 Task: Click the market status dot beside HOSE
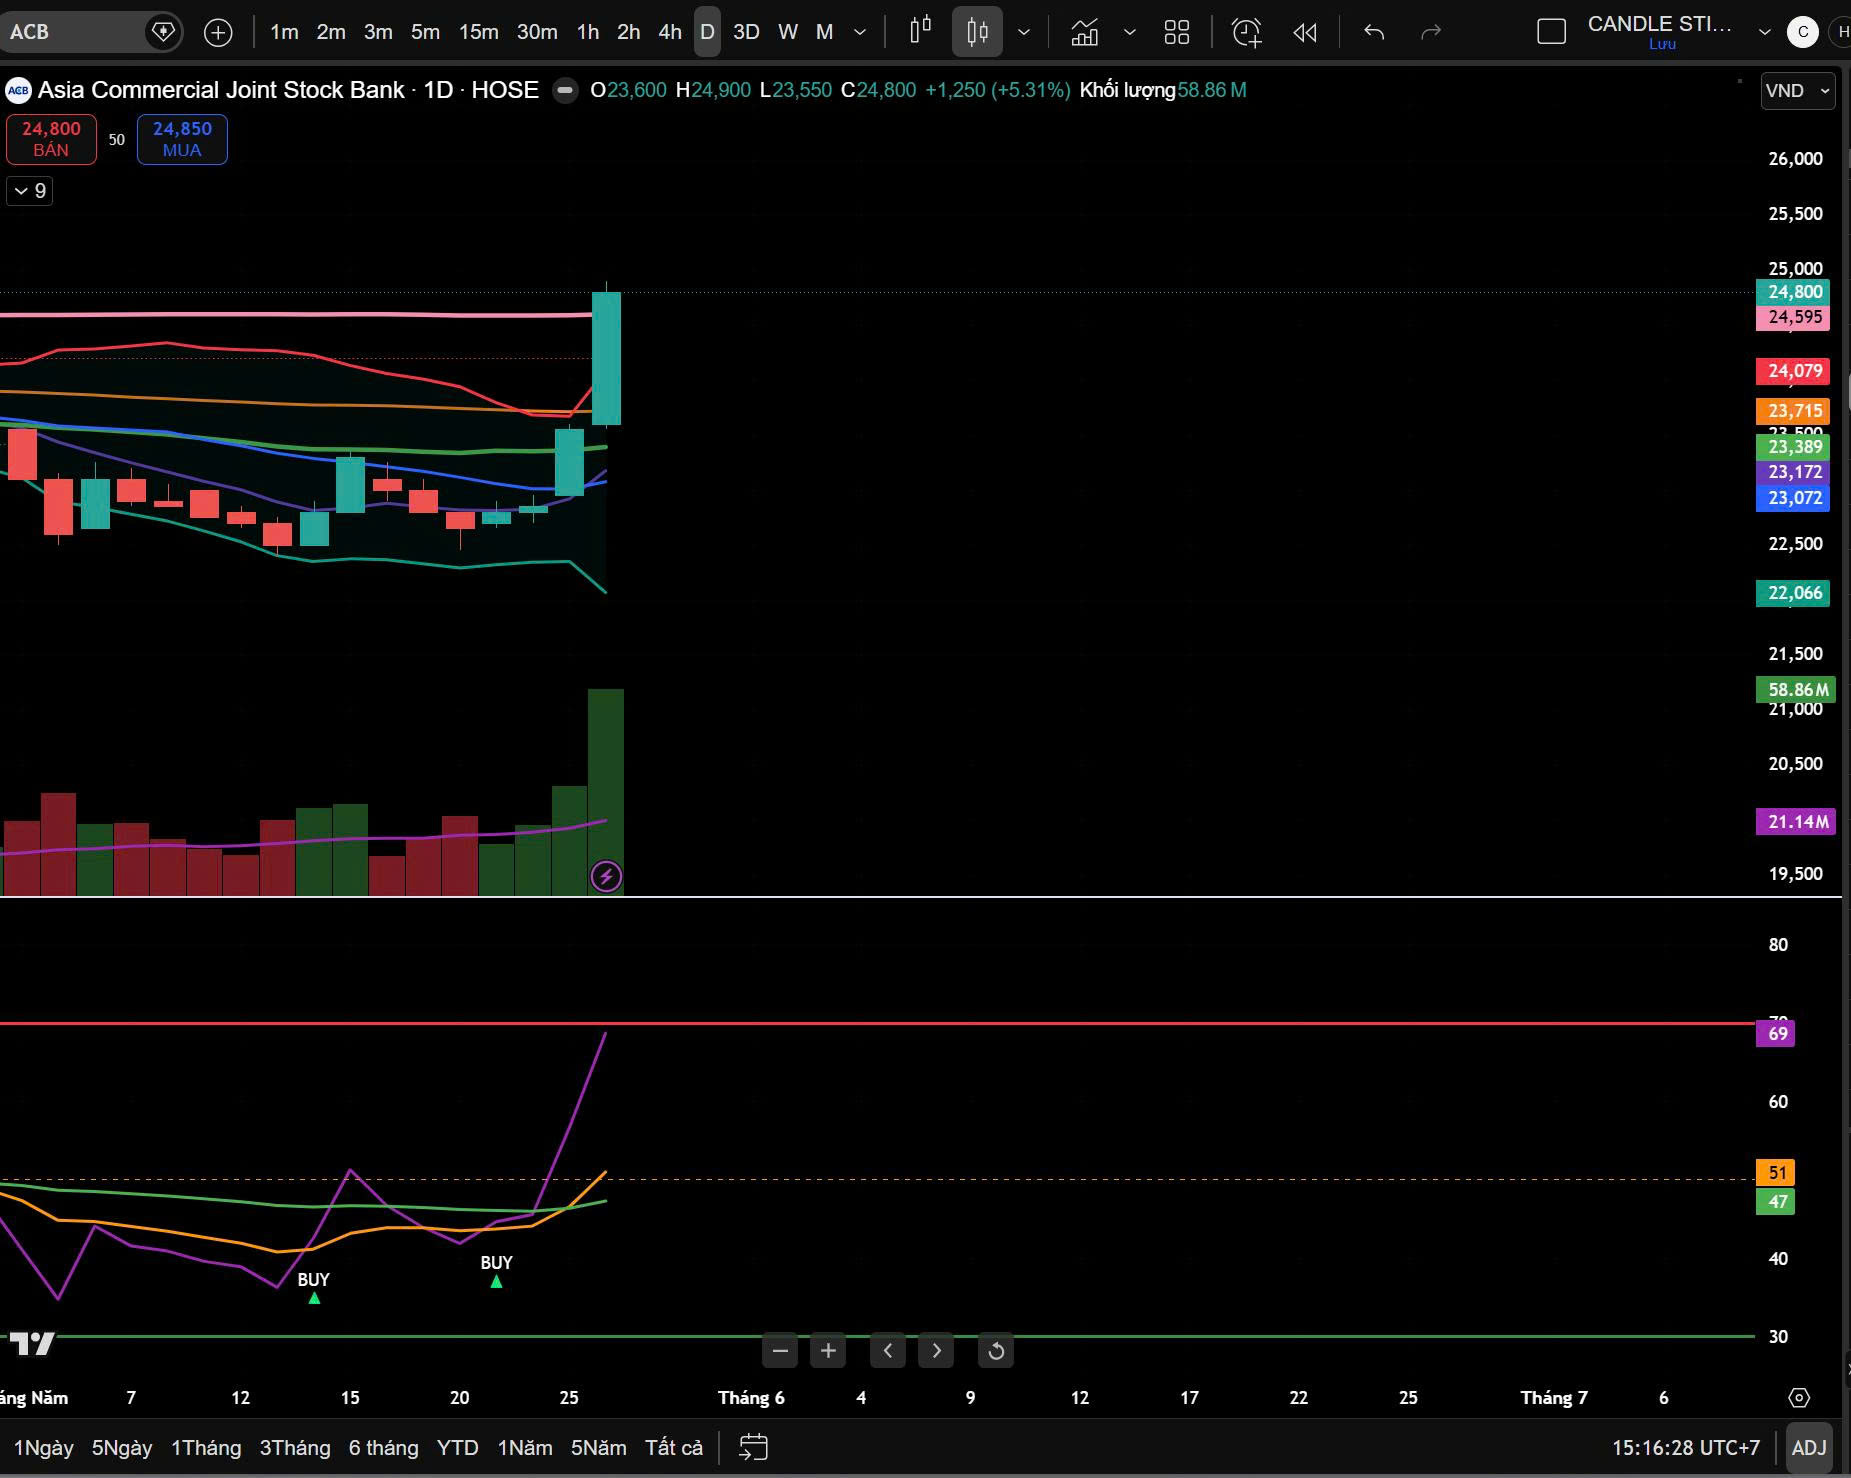pyautogui.click(x=565, y=90)
